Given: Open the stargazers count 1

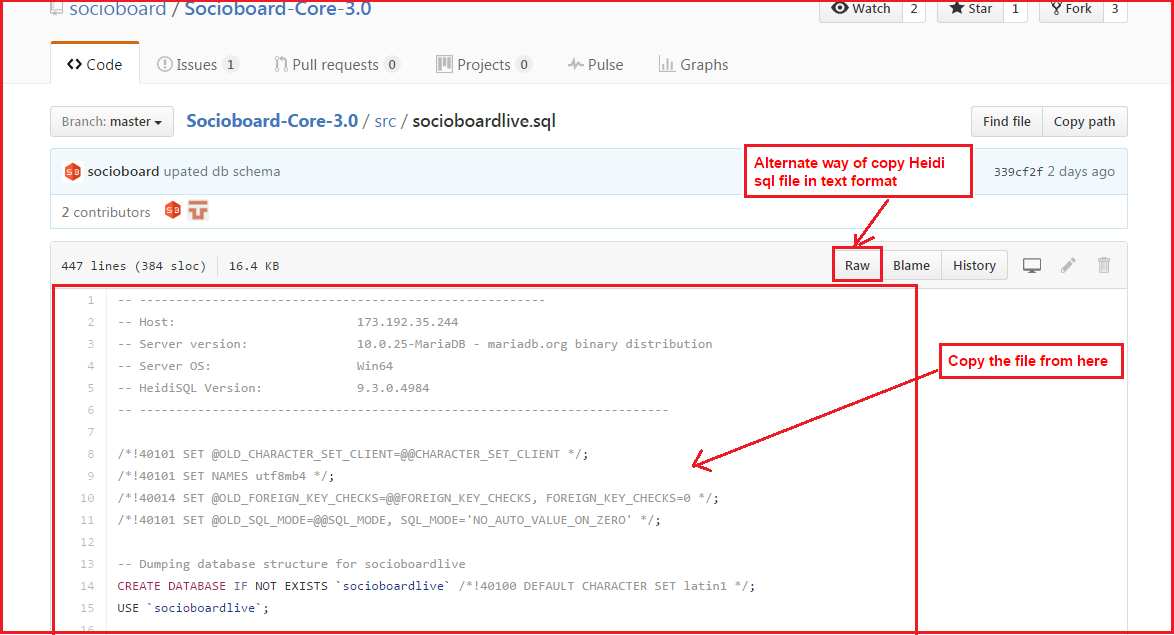Looking at the screenshot, I should coord(1015,9).
